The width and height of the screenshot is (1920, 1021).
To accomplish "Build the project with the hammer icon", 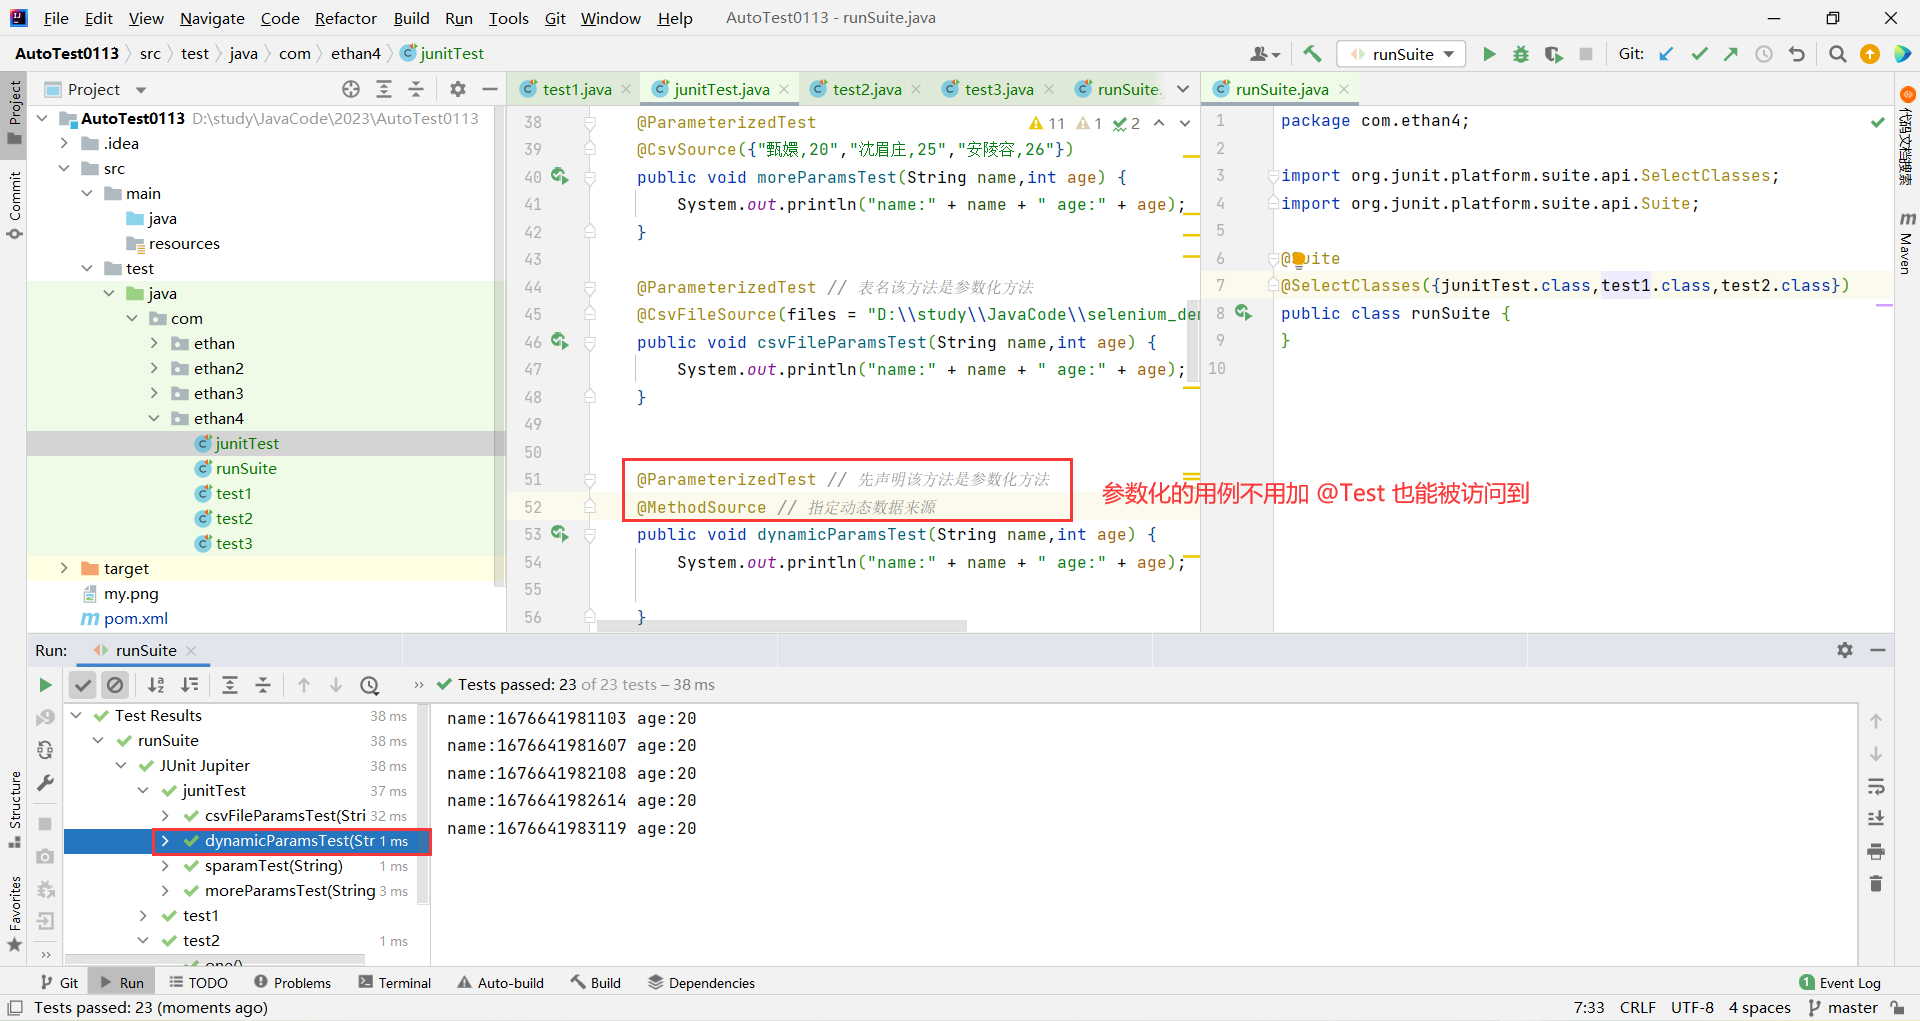I will (x=1312, y=54).
